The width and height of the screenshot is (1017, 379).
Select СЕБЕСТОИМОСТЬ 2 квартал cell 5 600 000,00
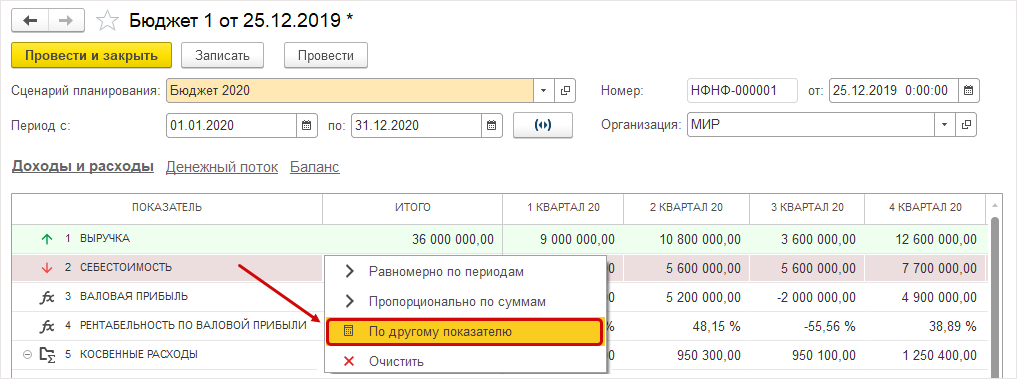coord(686,268)
